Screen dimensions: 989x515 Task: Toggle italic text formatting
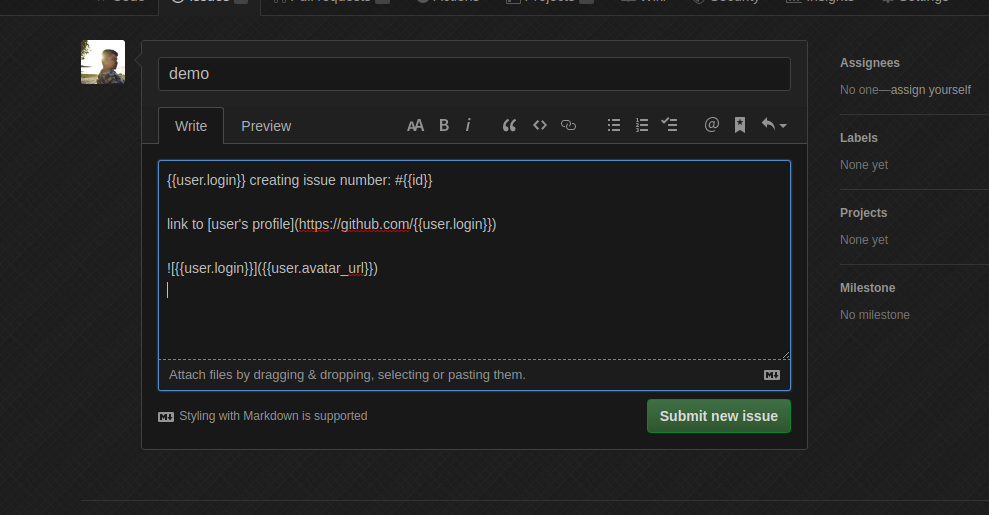pyautogui.click(x=468, y=125)
